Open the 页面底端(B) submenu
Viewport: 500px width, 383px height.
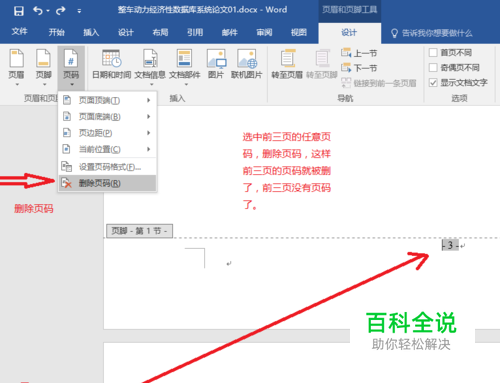click(x=107, y=116)
